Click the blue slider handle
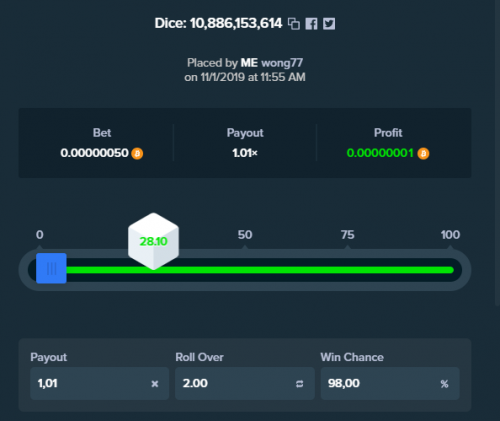This screenshot has width=500, height=421. tap(51, 268)
